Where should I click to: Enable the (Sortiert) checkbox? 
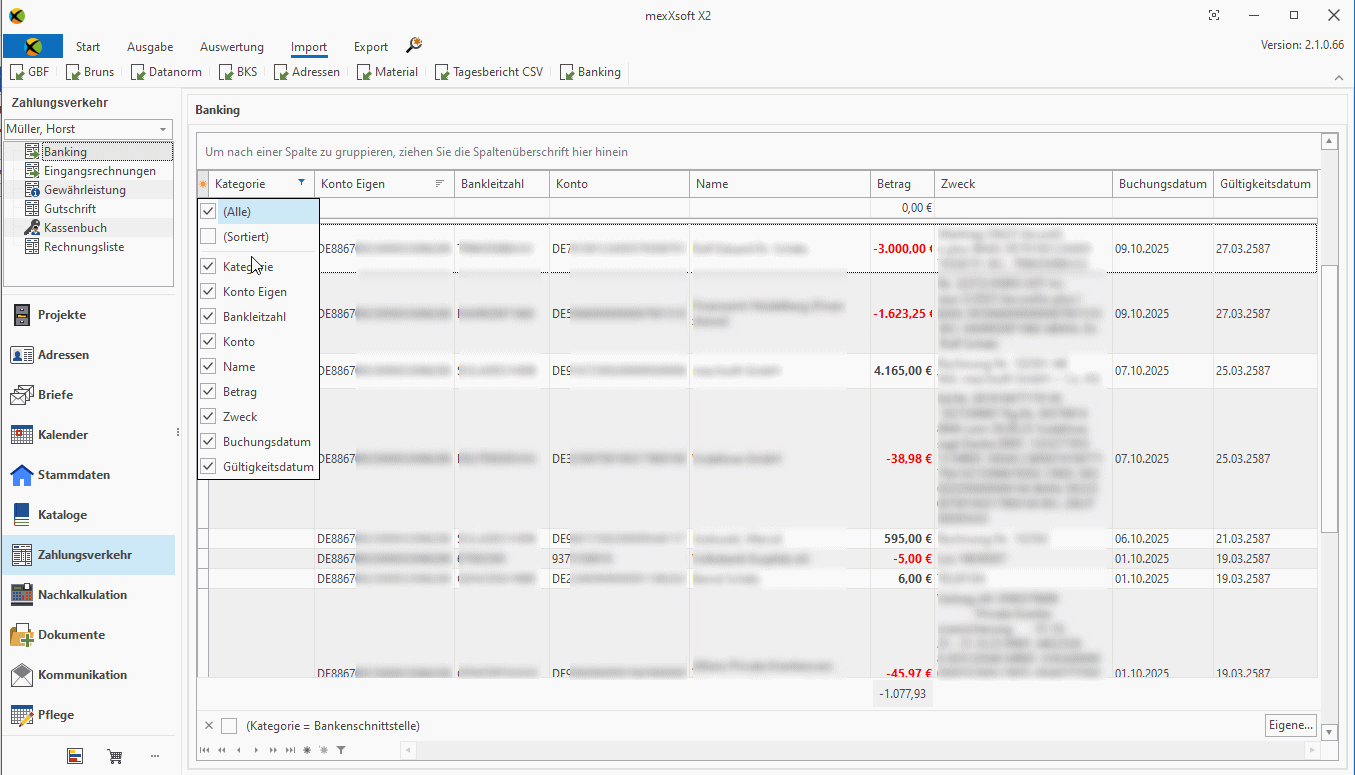click(x=208, y=237)
